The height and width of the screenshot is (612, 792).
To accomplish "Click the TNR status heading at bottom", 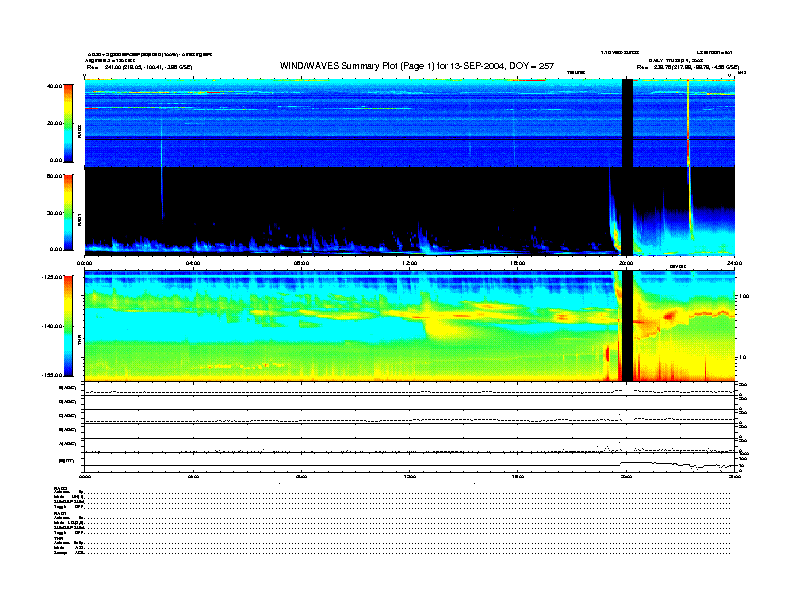I will click(x=58, y=537).
